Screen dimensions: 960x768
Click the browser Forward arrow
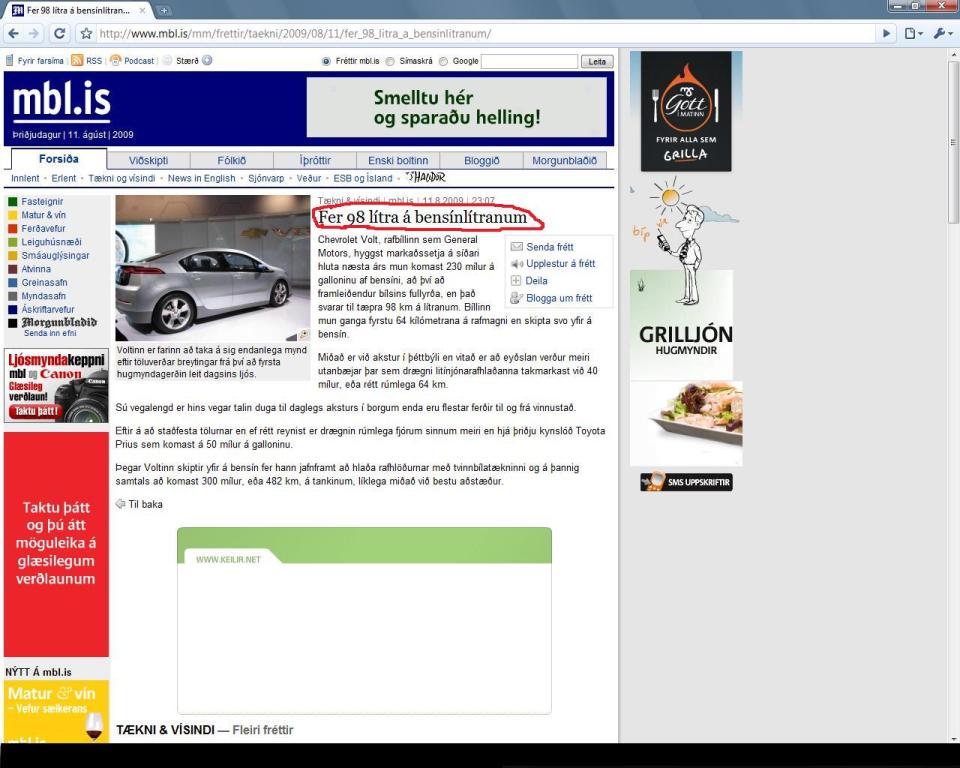pyautogui.click(x=34, y=34)
